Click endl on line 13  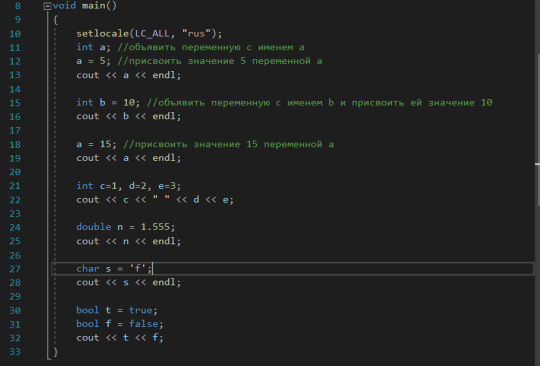point(165,75)
